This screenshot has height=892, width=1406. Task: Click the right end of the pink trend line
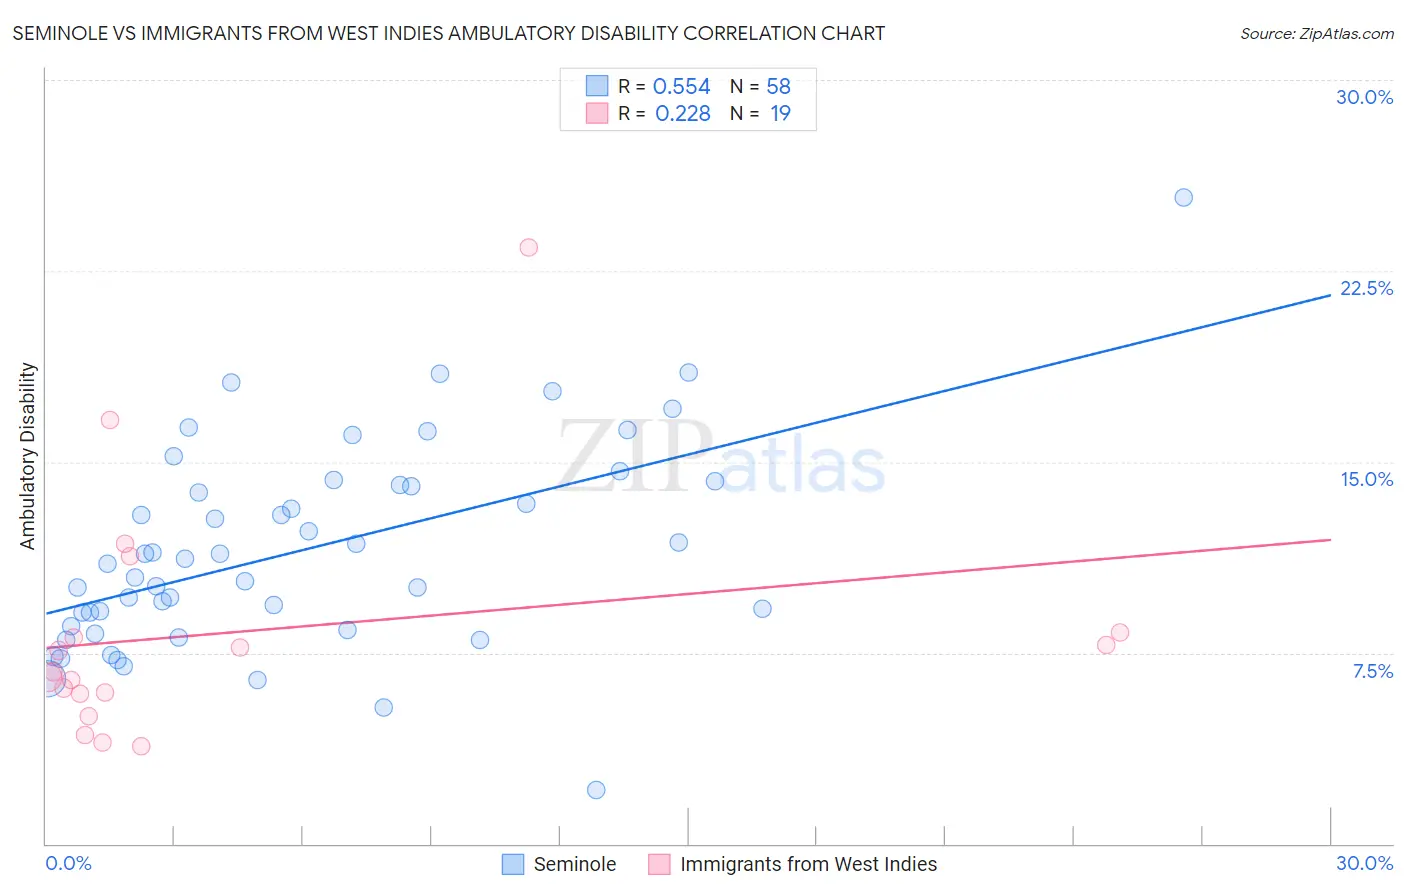pos(1330,539)
